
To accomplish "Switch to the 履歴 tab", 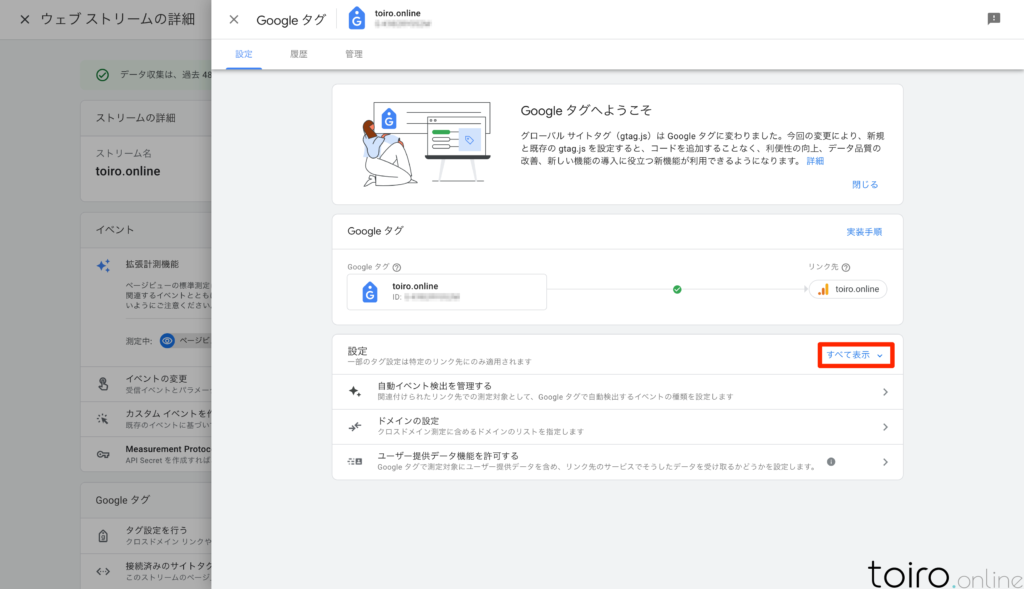I will pos(298,54).
